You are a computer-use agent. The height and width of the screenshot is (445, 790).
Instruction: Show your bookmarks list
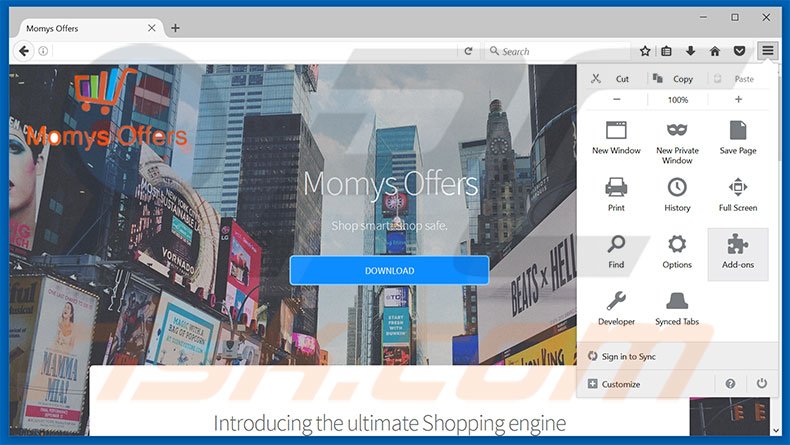667,51
